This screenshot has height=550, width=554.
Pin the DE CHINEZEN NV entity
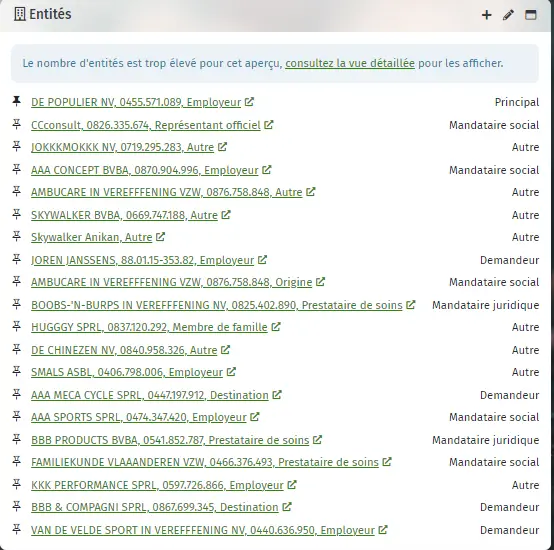pos(17,349)
